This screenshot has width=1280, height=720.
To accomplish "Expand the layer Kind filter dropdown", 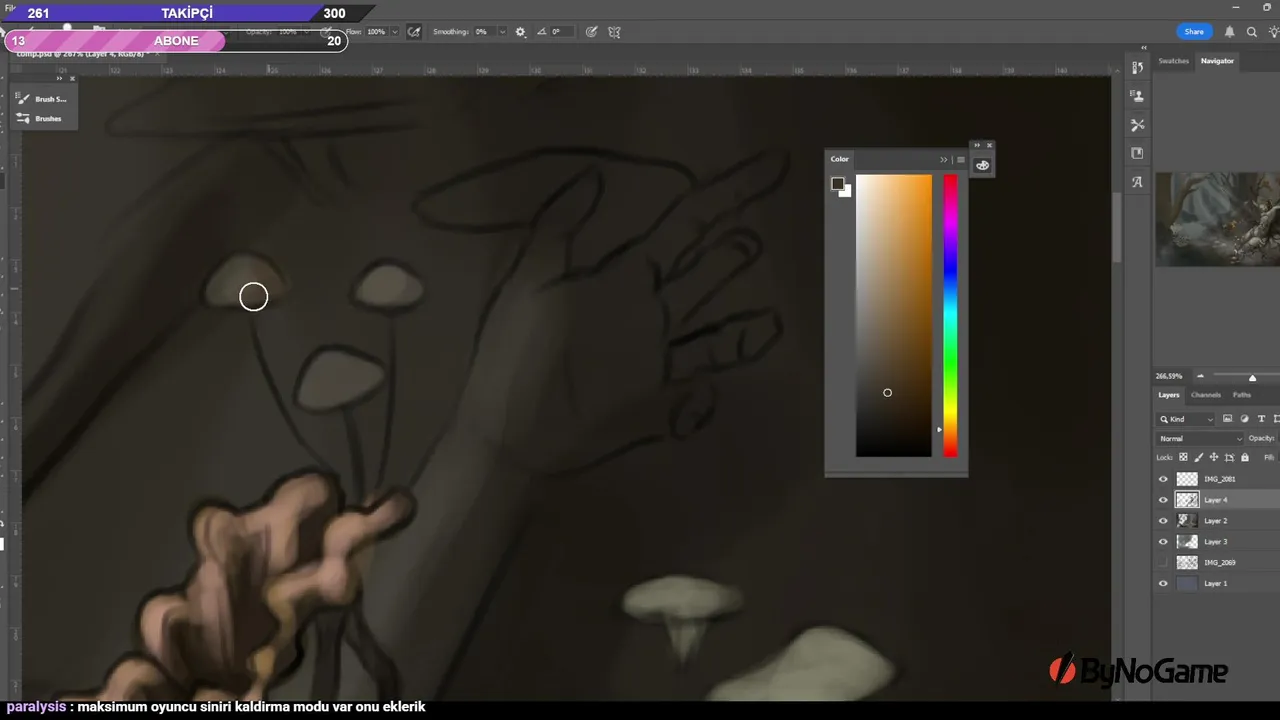I will pos(1186,419).
